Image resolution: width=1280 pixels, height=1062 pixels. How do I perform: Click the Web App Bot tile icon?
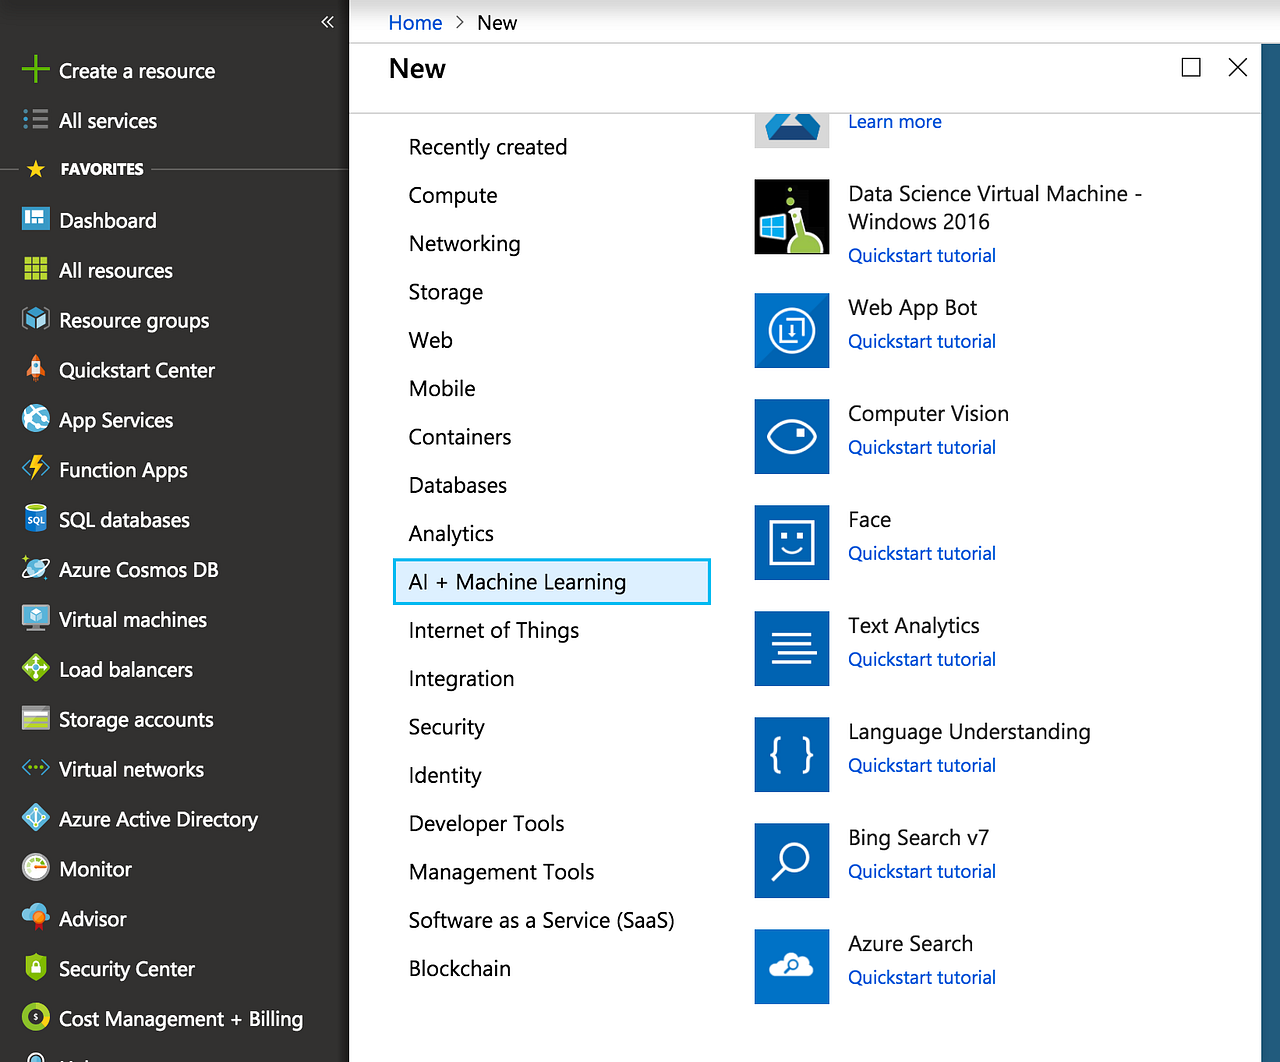tap(791, 330)
